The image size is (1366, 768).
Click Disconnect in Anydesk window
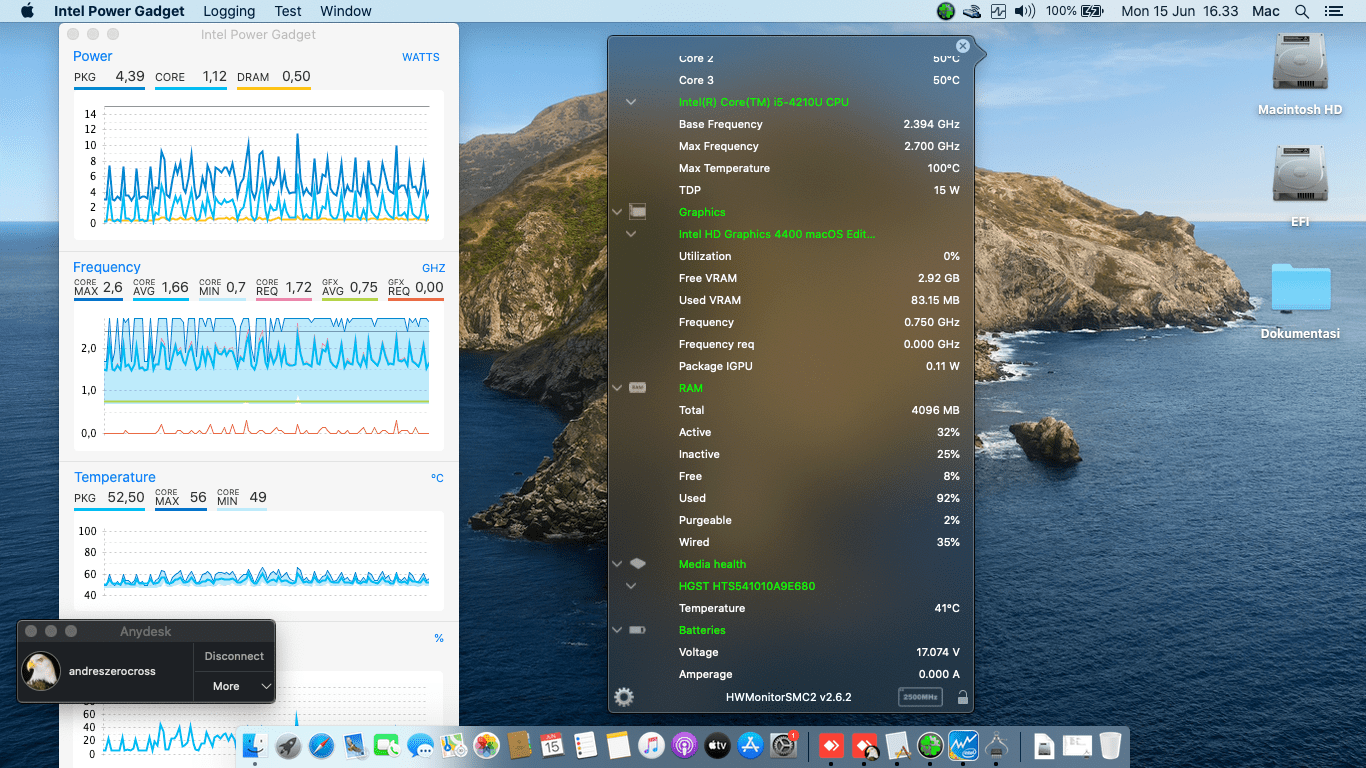pyautogui.click(x=234, y=656)
